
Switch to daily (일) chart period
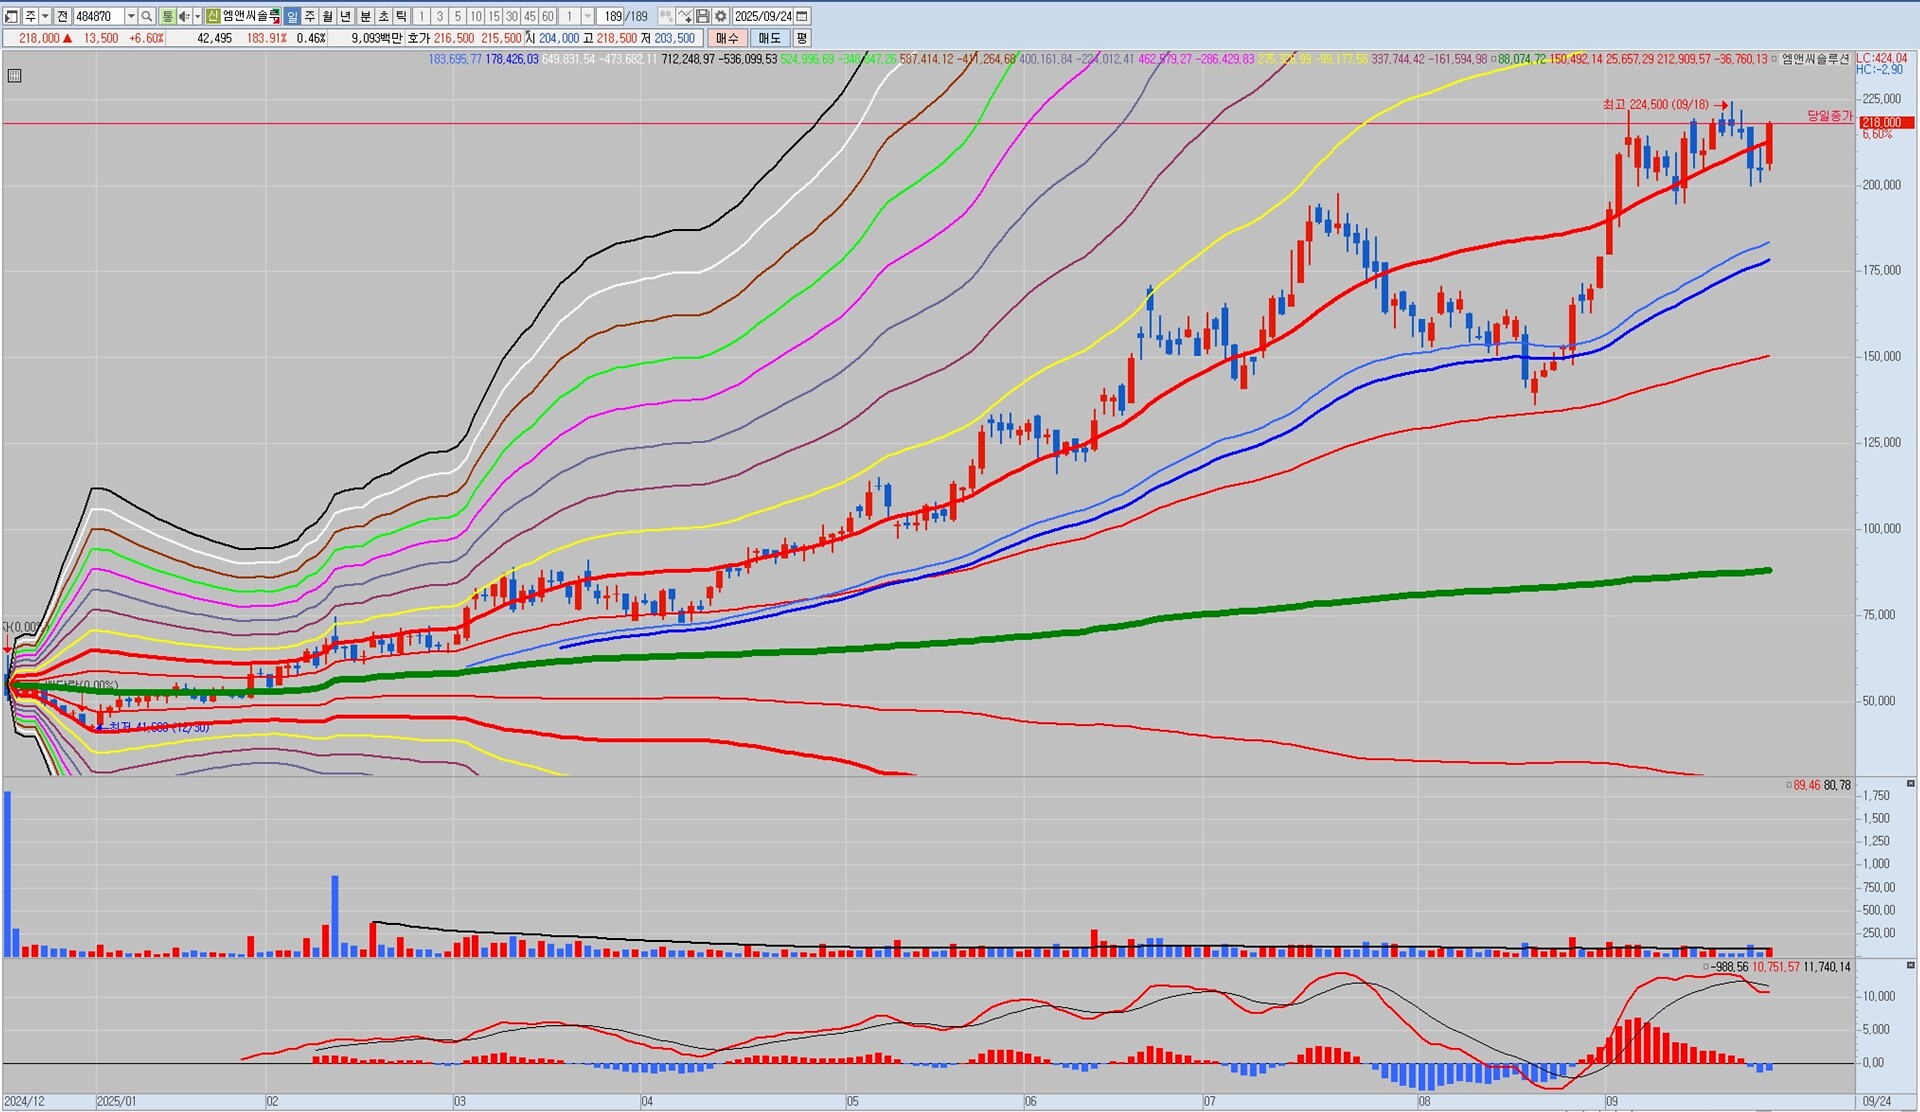click(291, 16)
